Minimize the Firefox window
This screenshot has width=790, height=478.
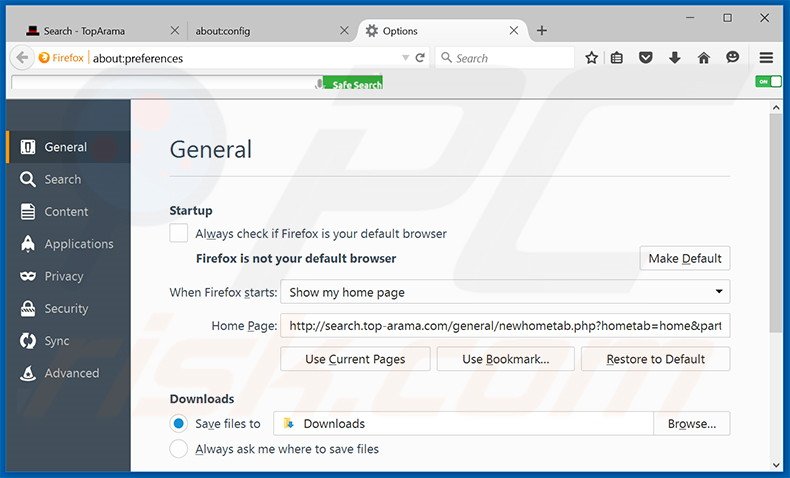pyautogui.click(x=690, y=18)
